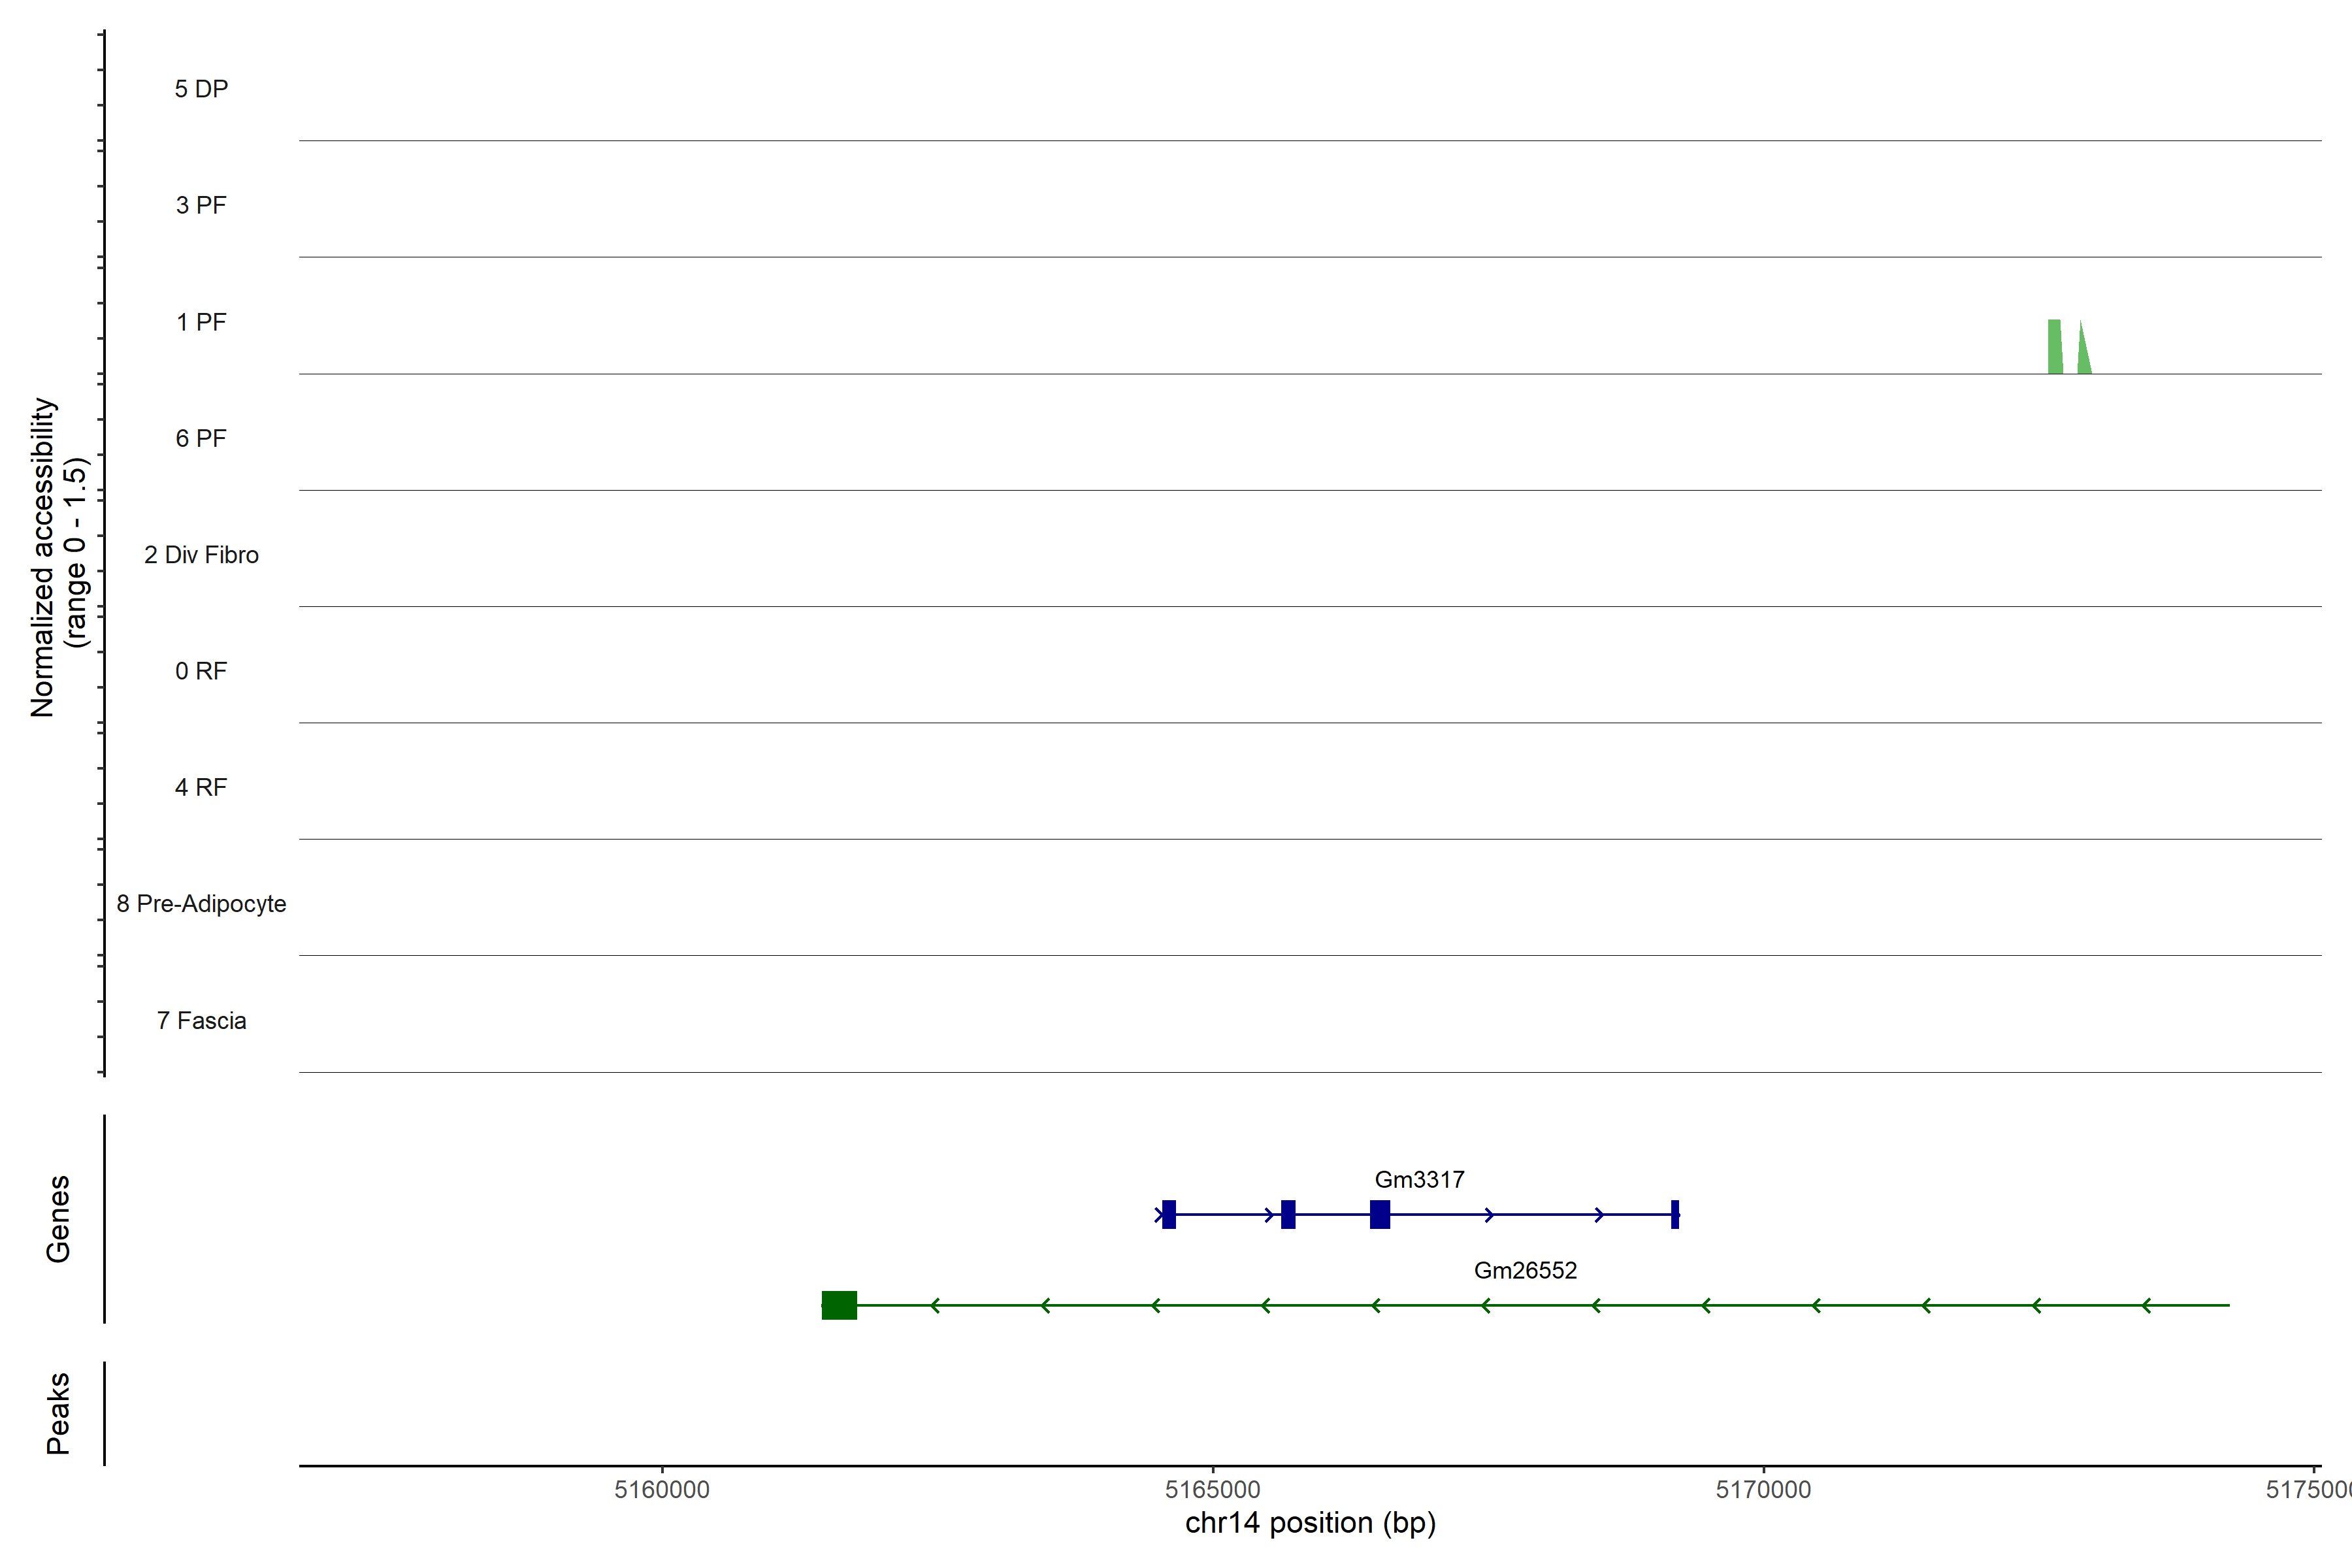
Task: Select the 8 Pre-Adipocyte track label
Action: 201,904
